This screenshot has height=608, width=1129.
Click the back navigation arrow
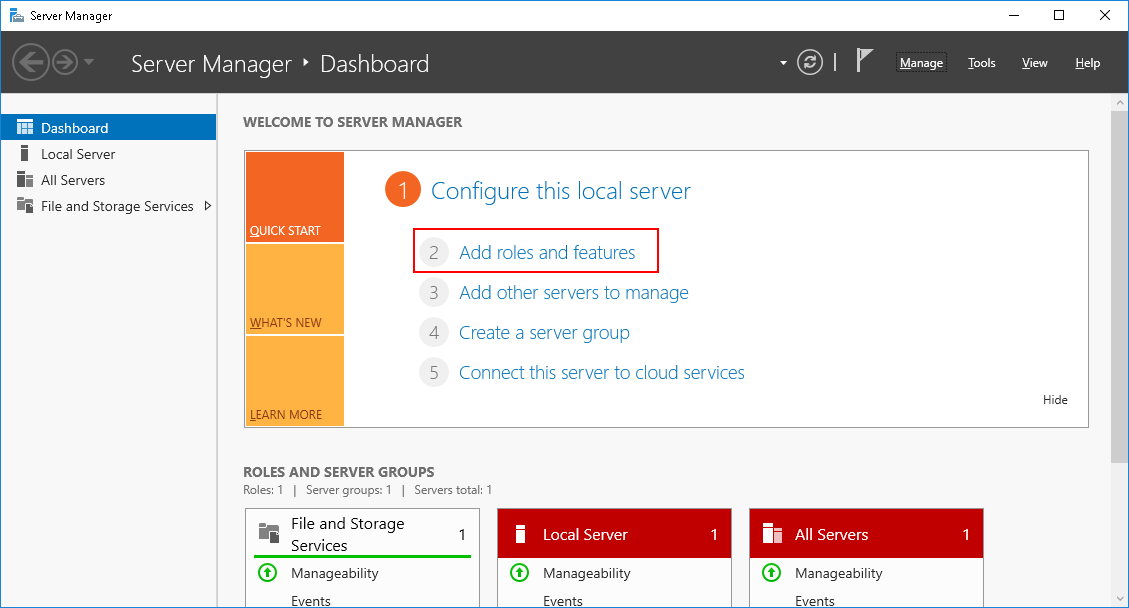(x=31, y=61)
